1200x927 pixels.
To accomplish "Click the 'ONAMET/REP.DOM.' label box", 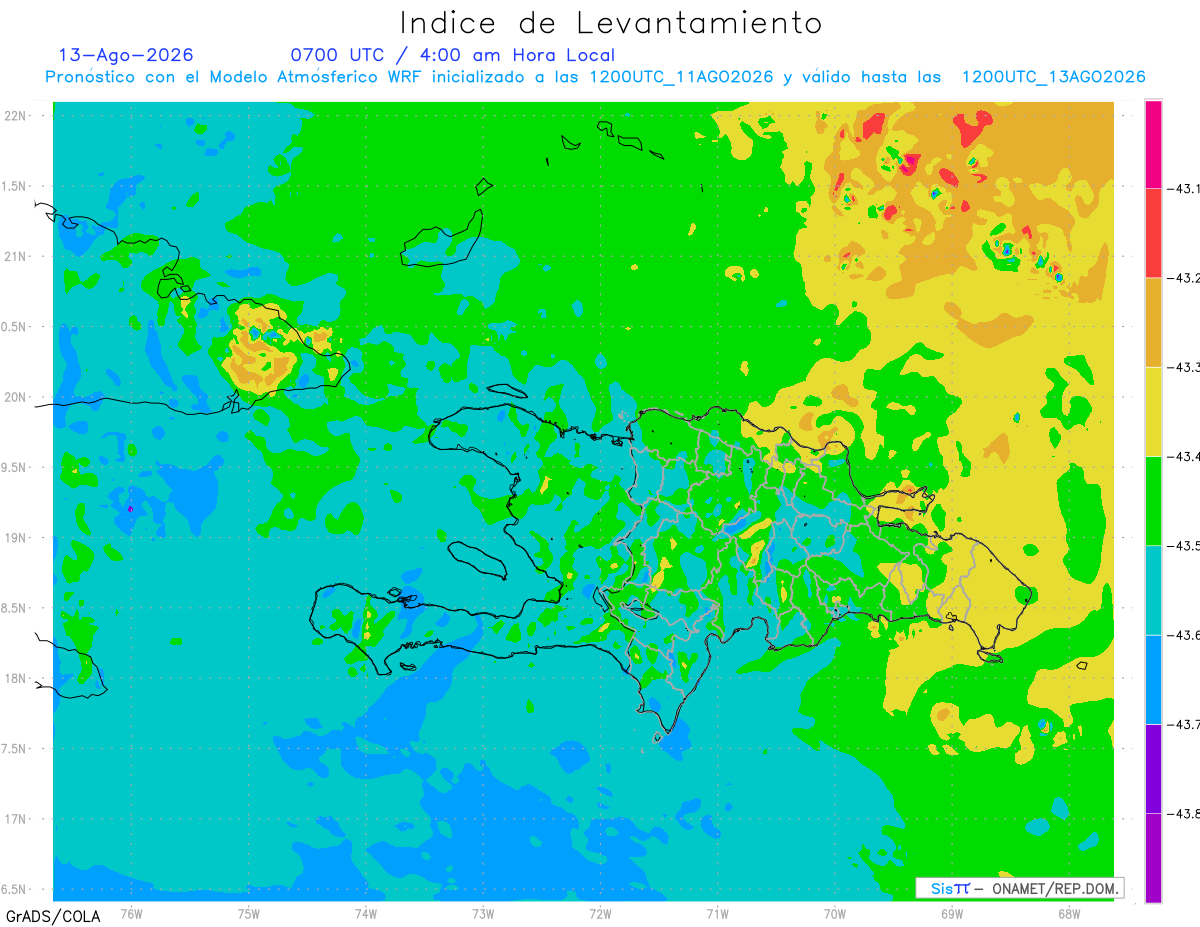I will pyautogui.click(x=1019, y=888).
